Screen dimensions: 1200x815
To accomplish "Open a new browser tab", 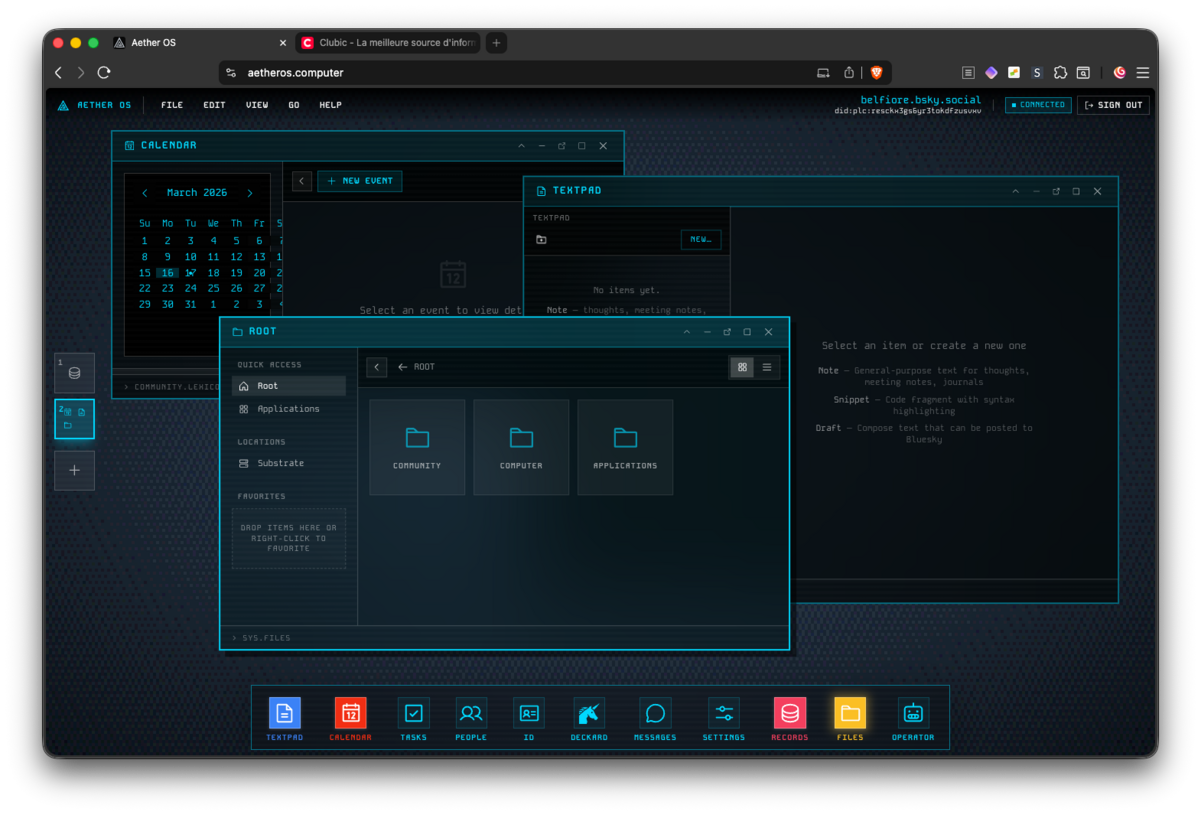I will click(497, 43).
